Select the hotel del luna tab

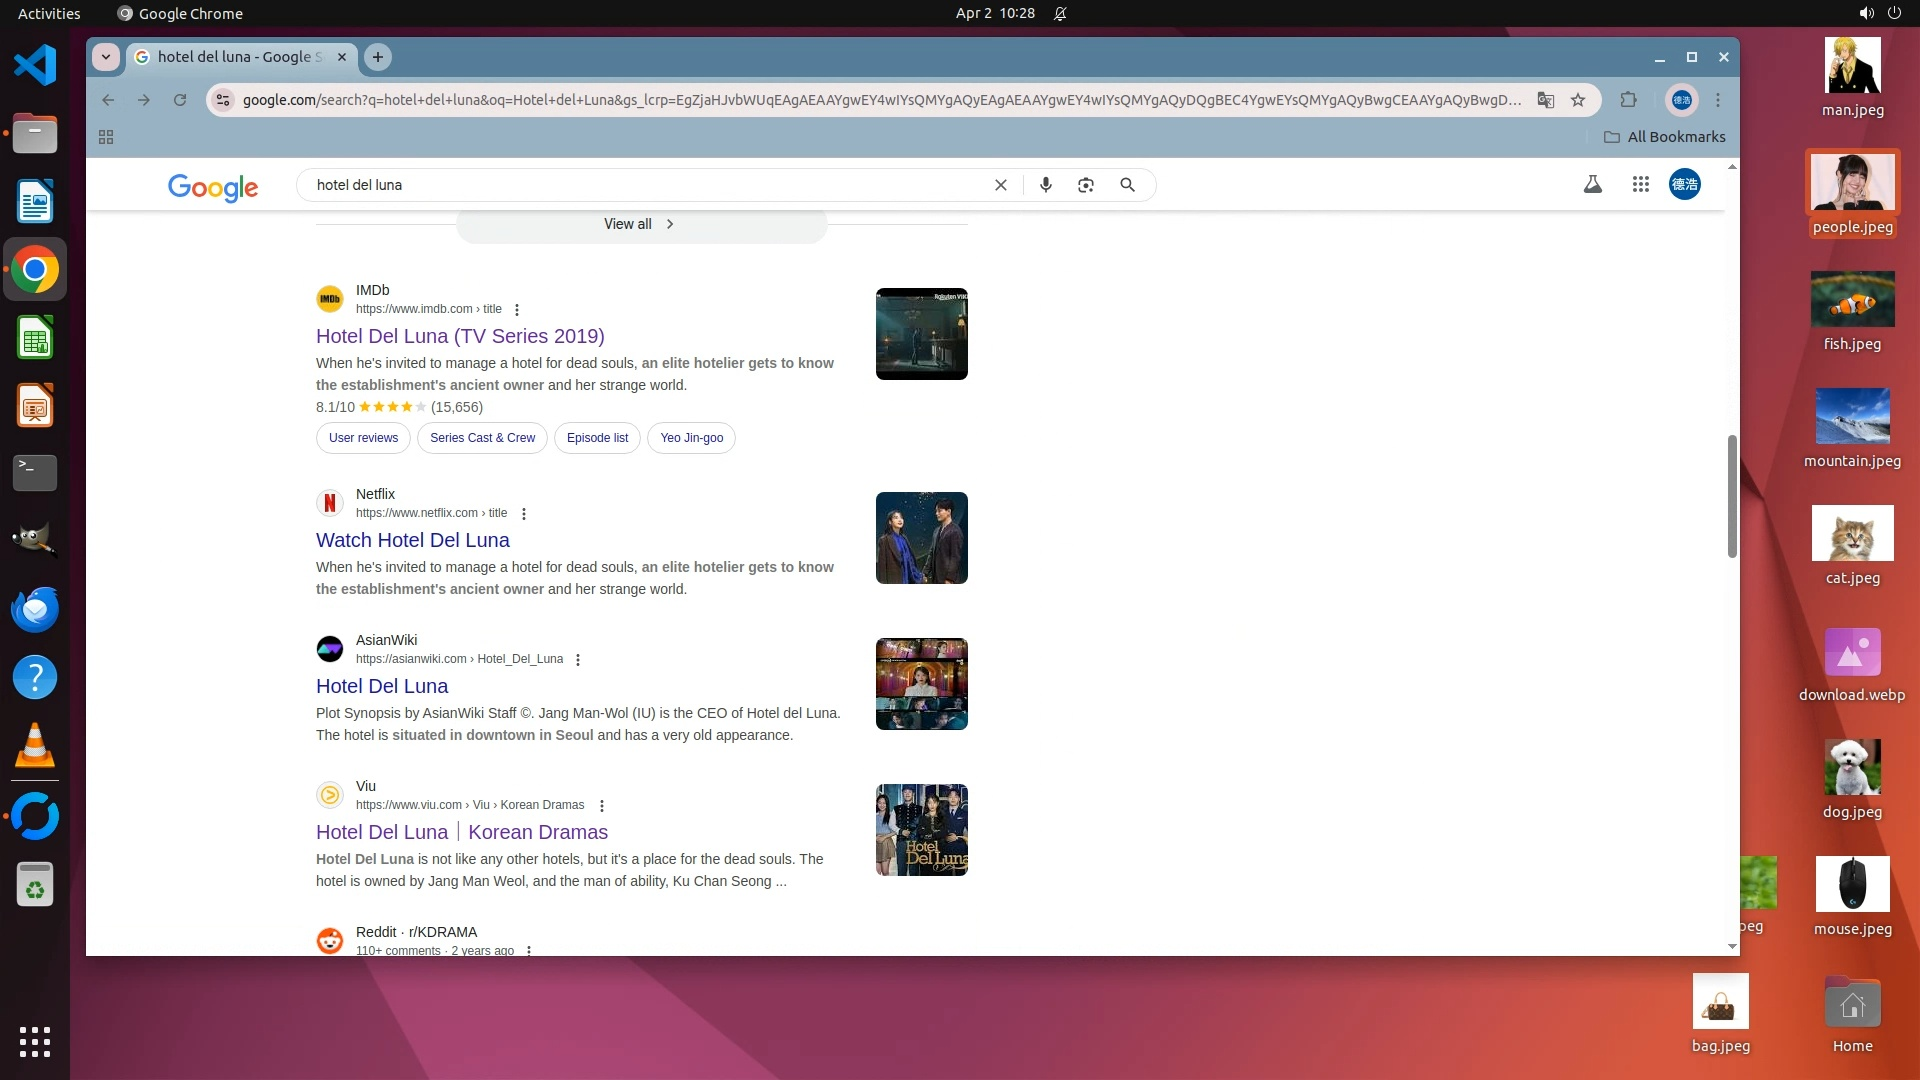coord(240,57)
